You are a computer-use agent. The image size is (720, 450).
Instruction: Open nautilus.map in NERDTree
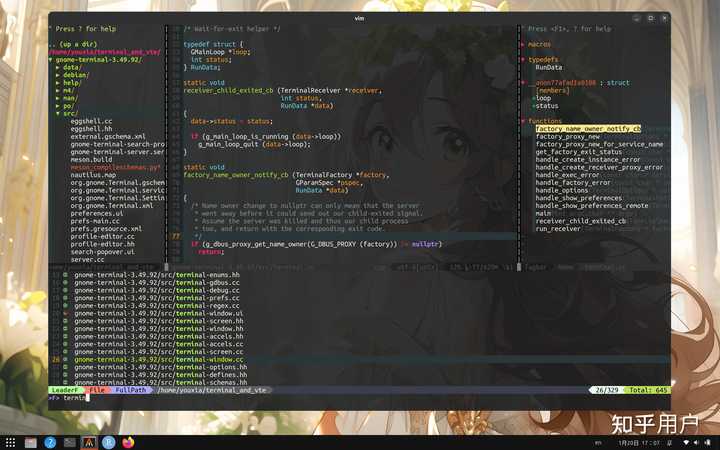pyautogui.click(x=93, y=175)
